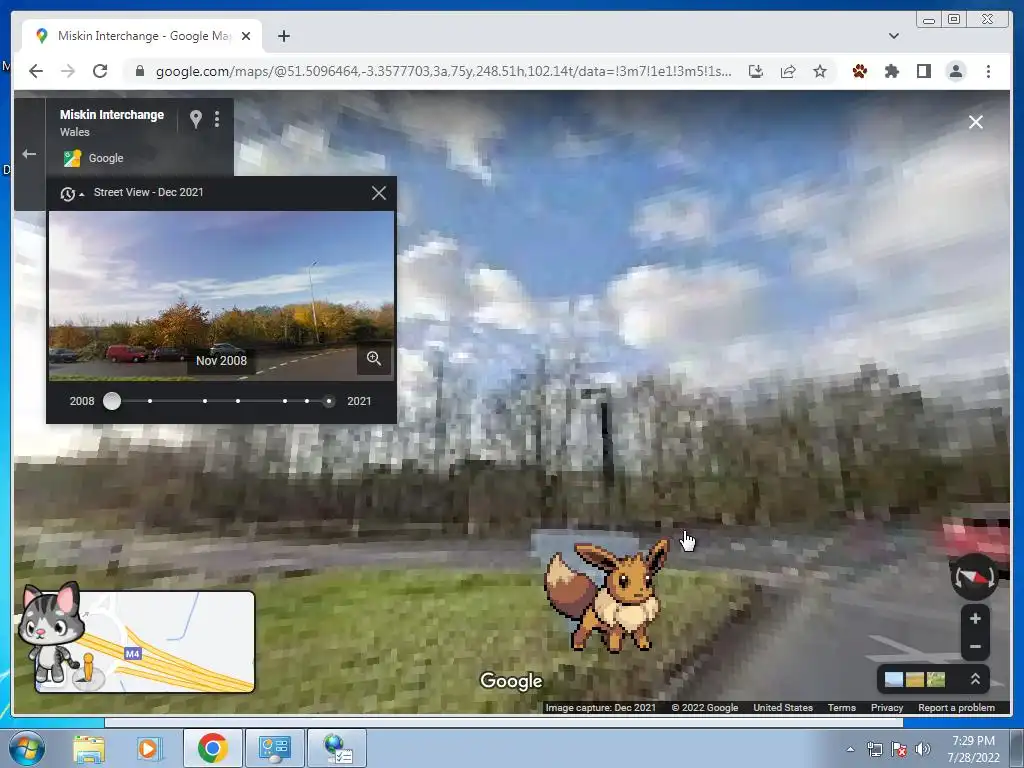1024x768 pixels.
Task: Open the Extensions puzzle menu
Action: pyautogui.click(x=892, y=71)
